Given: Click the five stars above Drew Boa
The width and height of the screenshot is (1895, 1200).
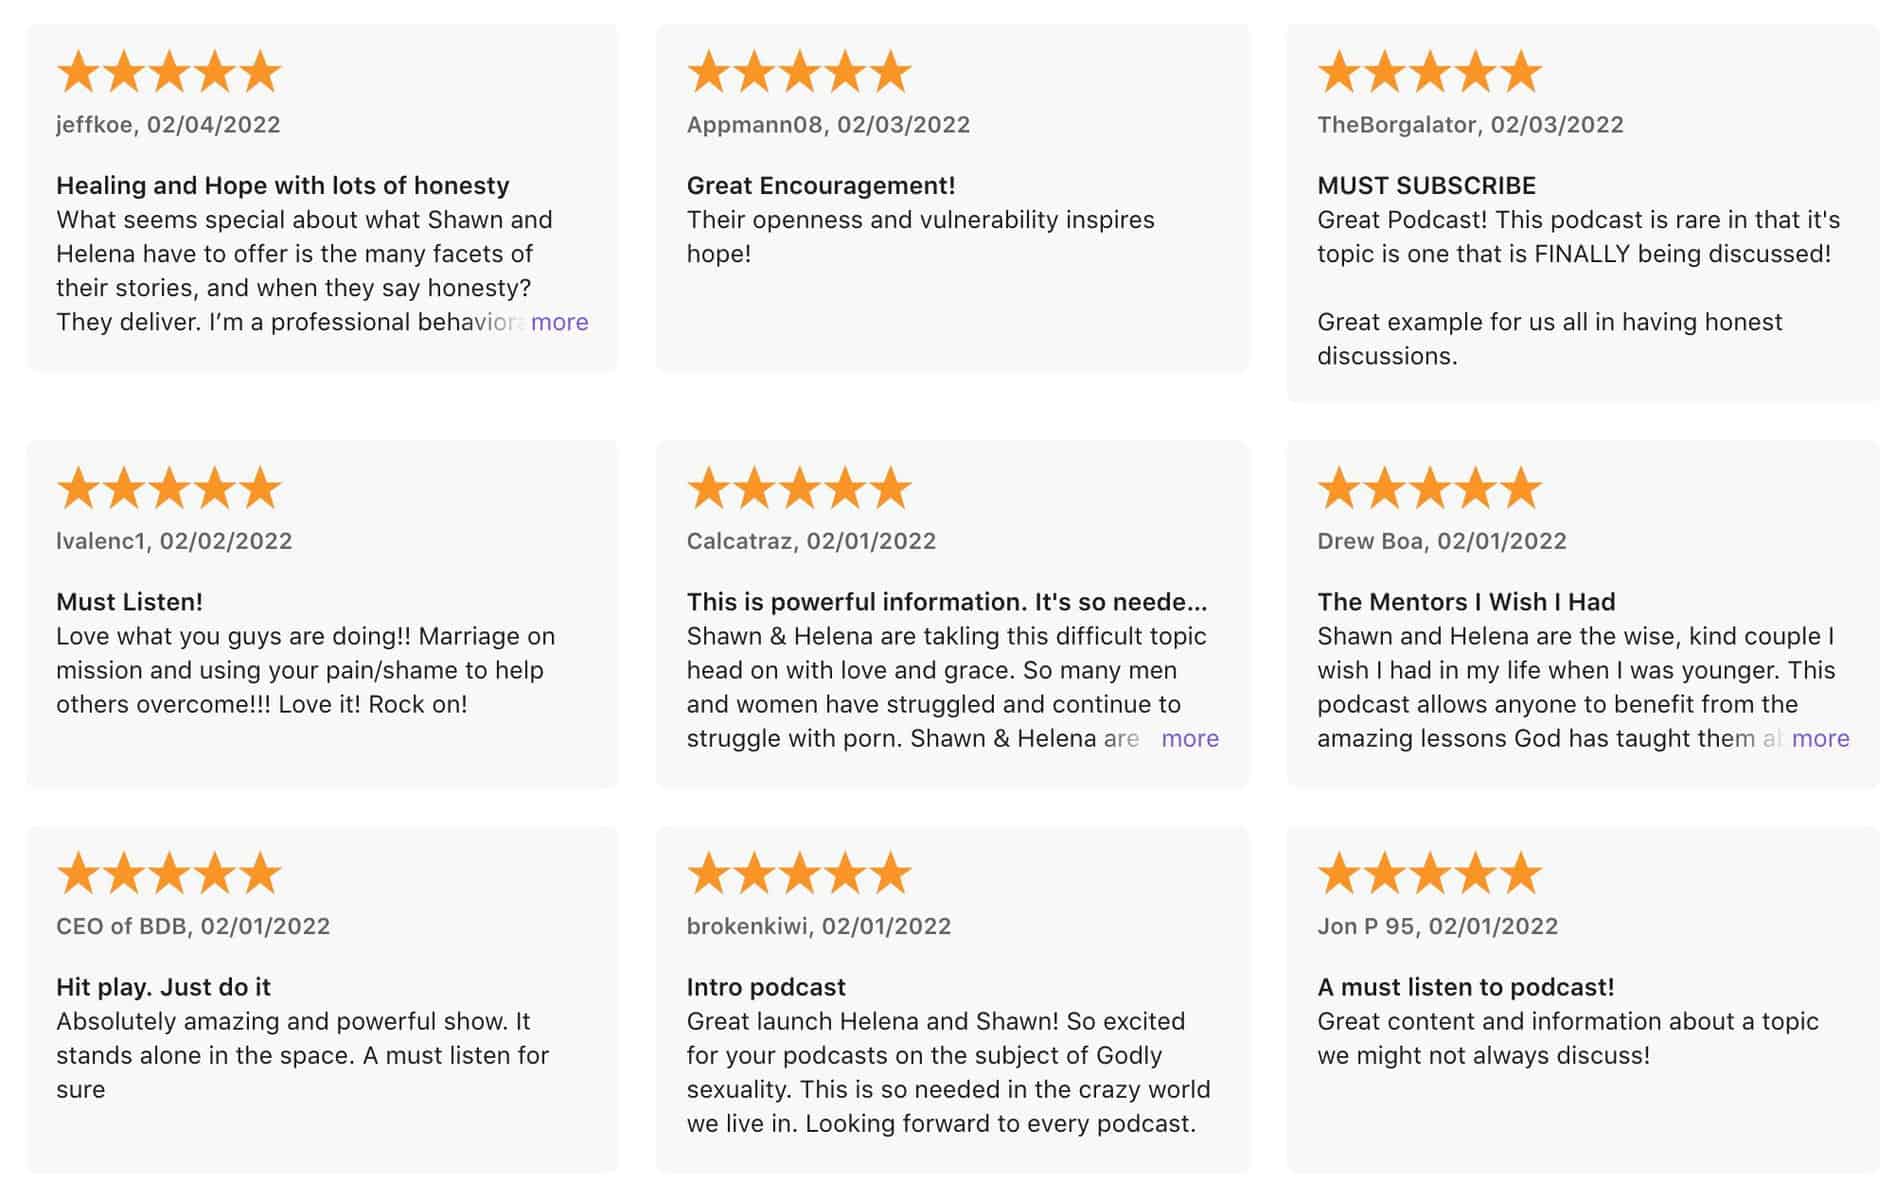Looking at the screenshot, I should [1429, 488].
